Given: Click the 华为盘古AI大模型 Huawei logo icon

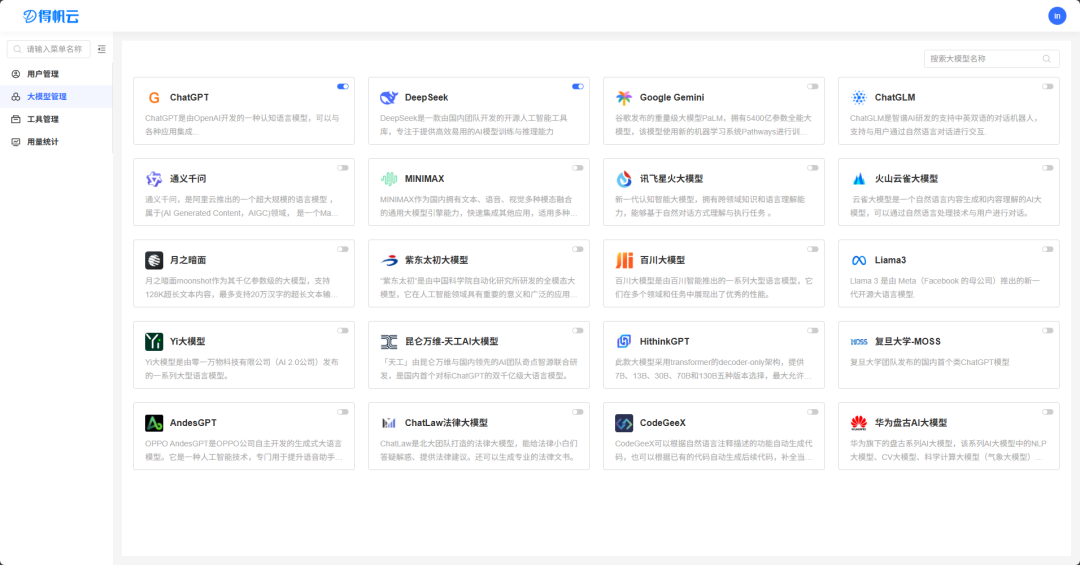Looking at the screenshot, I should point(859,423).
